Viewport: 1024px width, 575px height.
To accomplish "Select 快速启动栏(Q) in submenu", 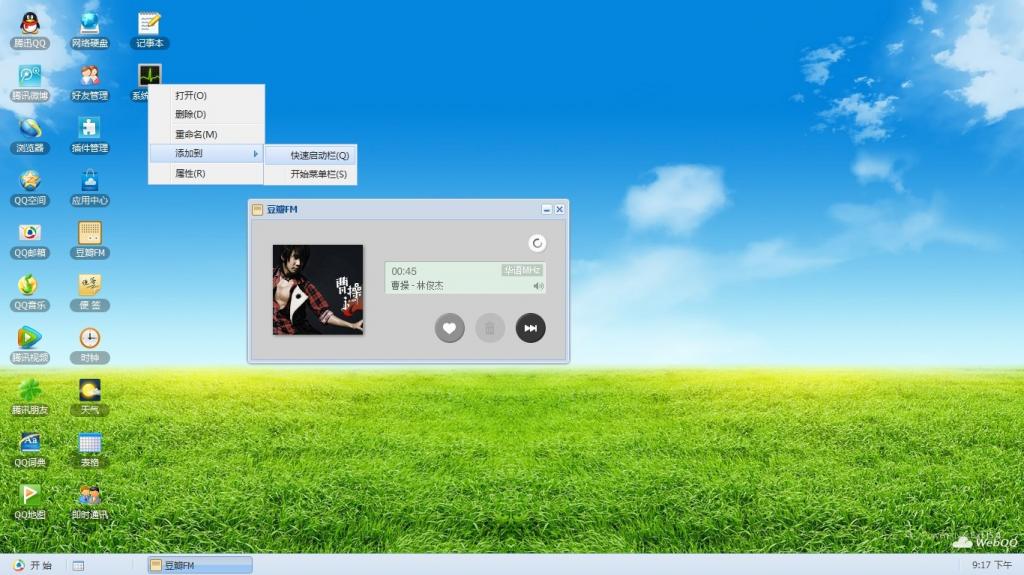I will tap(311, 156).
